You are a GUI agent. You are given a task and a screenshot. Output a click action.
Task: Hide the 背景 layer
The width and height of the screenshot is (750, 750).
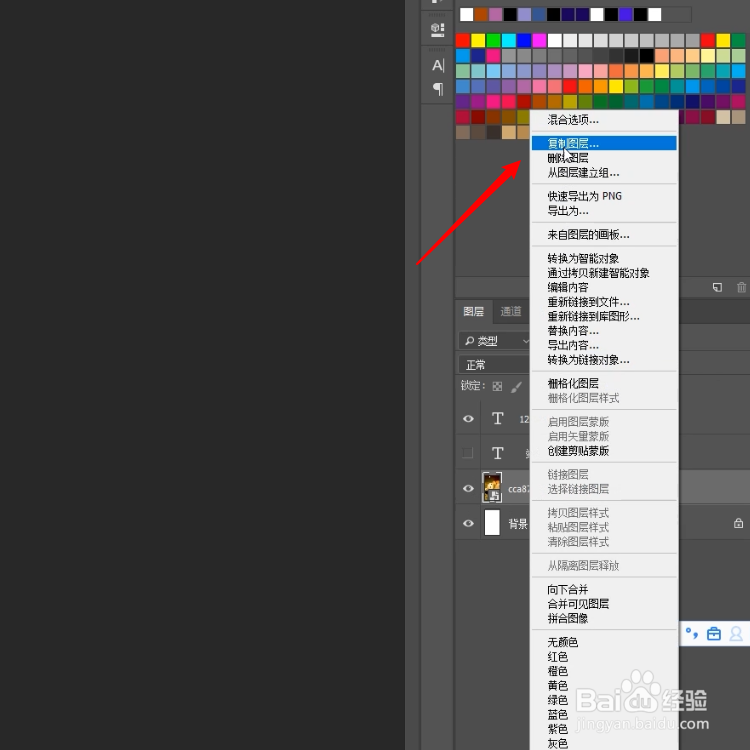(x=468, y=523)
